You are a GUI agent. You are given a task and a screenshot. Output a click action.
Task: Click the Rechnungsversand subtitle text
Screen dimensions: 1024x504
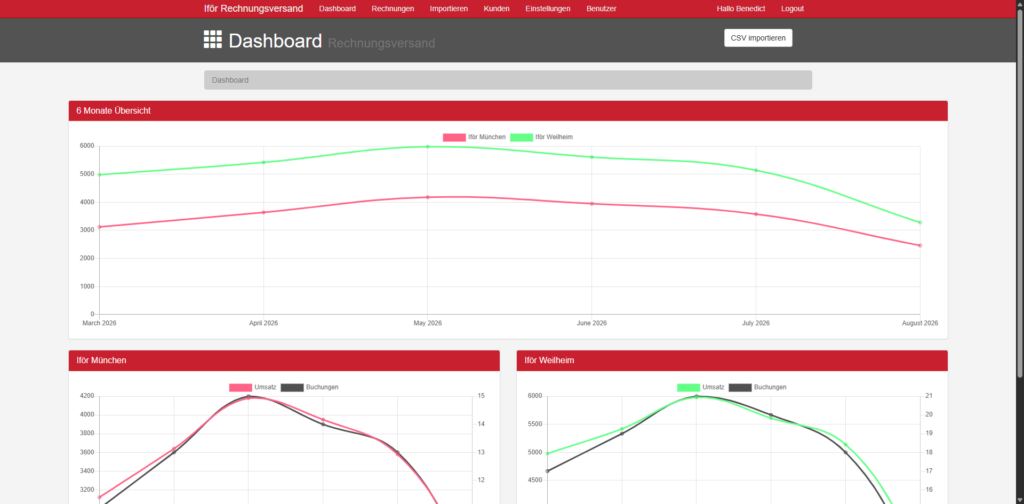coord(381,44)
